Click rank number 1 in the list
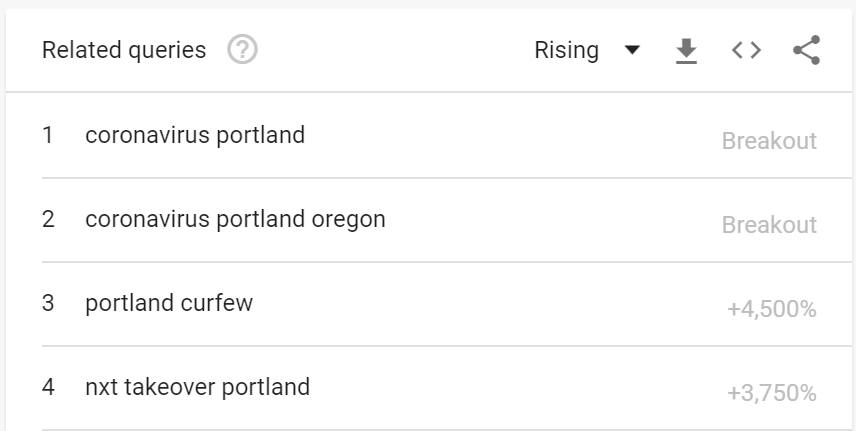This screenshot has width=856, height=431. click(x=48, y=135)
